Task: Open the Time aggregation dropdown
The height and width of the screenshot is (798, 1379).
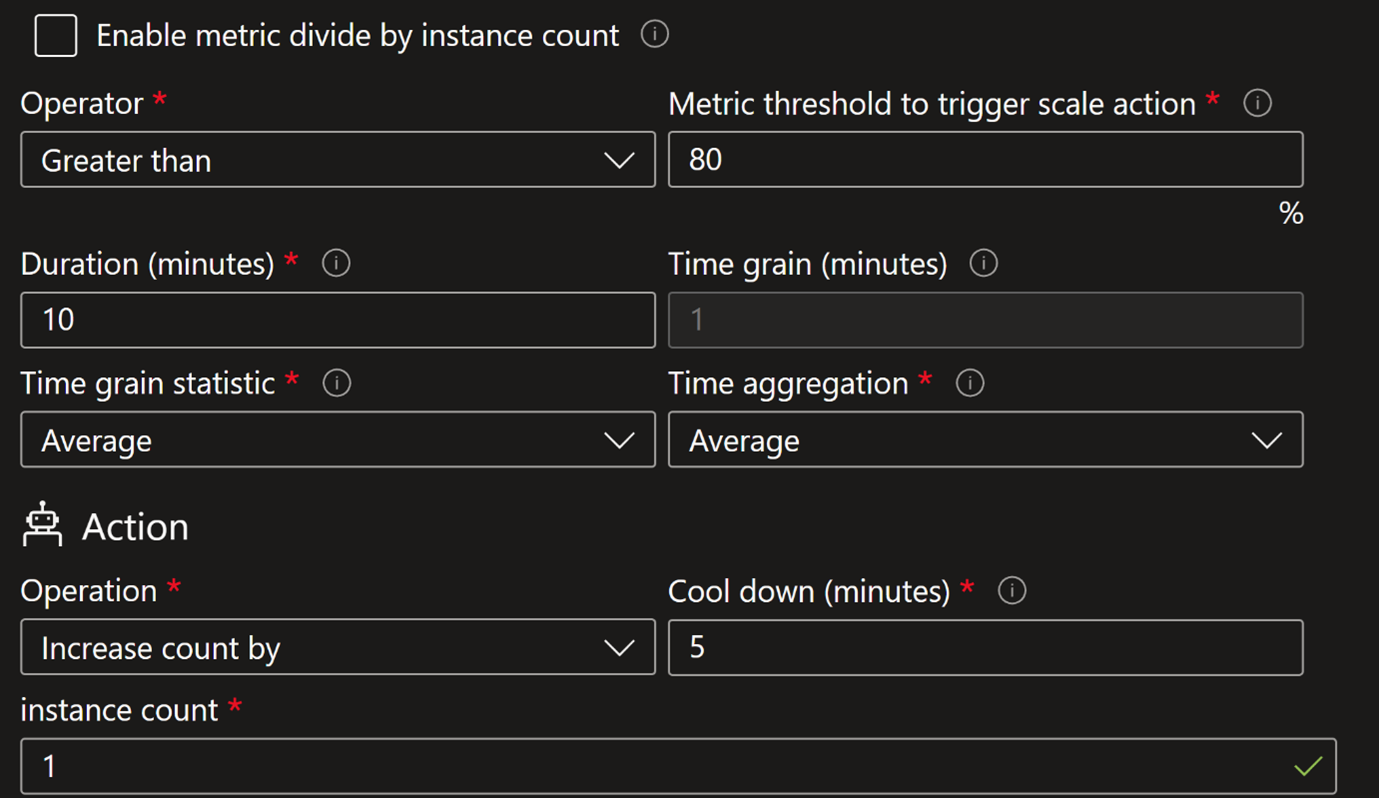Action: click(985, 440)
